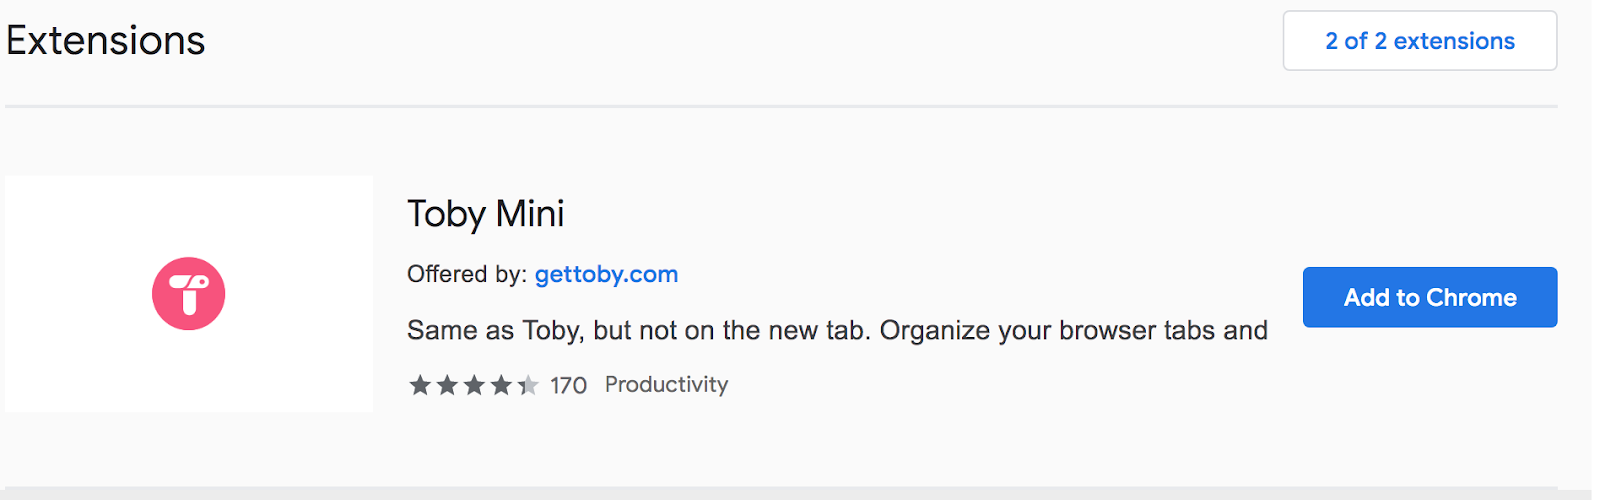The height and width of the screenshot is (500, 1600).
Task: Click the second rating star
Action: coord(447,385)
